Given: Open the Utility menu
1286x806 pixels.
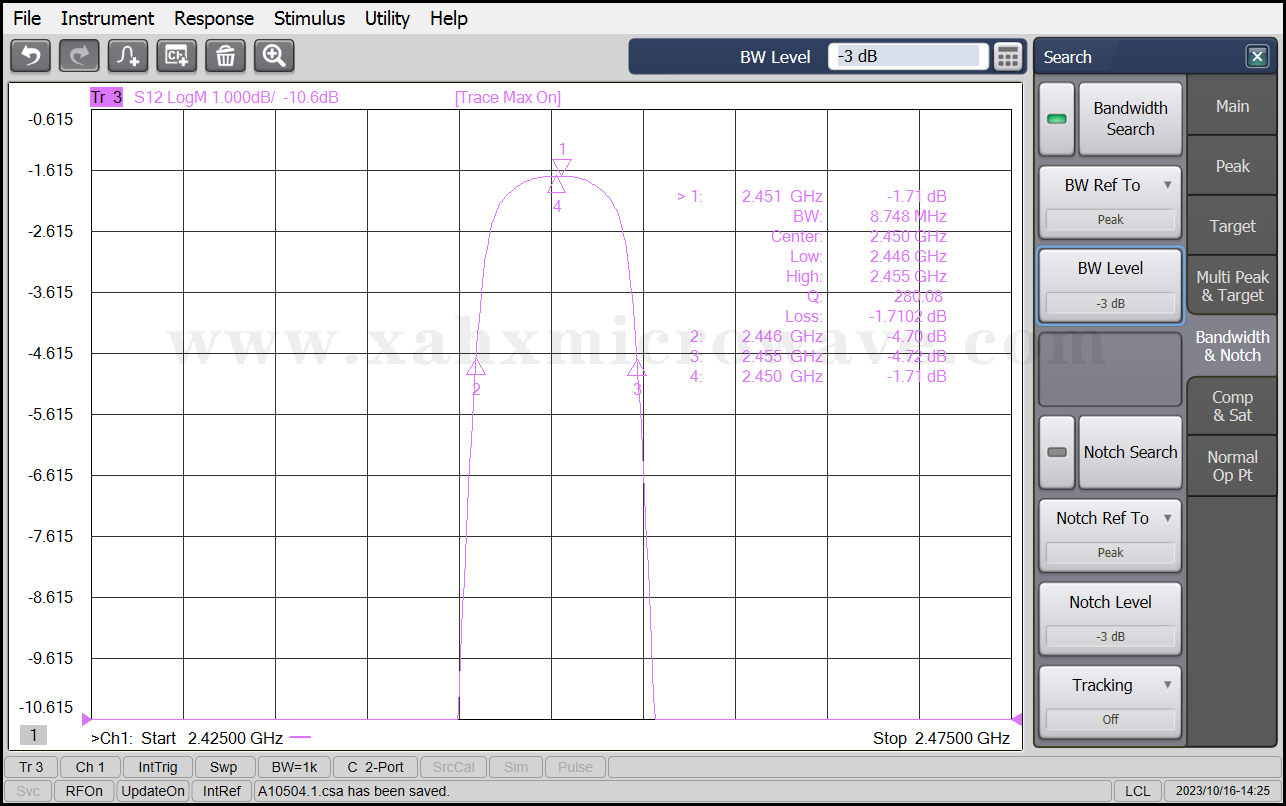Looking at the screenshot, I should (x=387, y=18).
